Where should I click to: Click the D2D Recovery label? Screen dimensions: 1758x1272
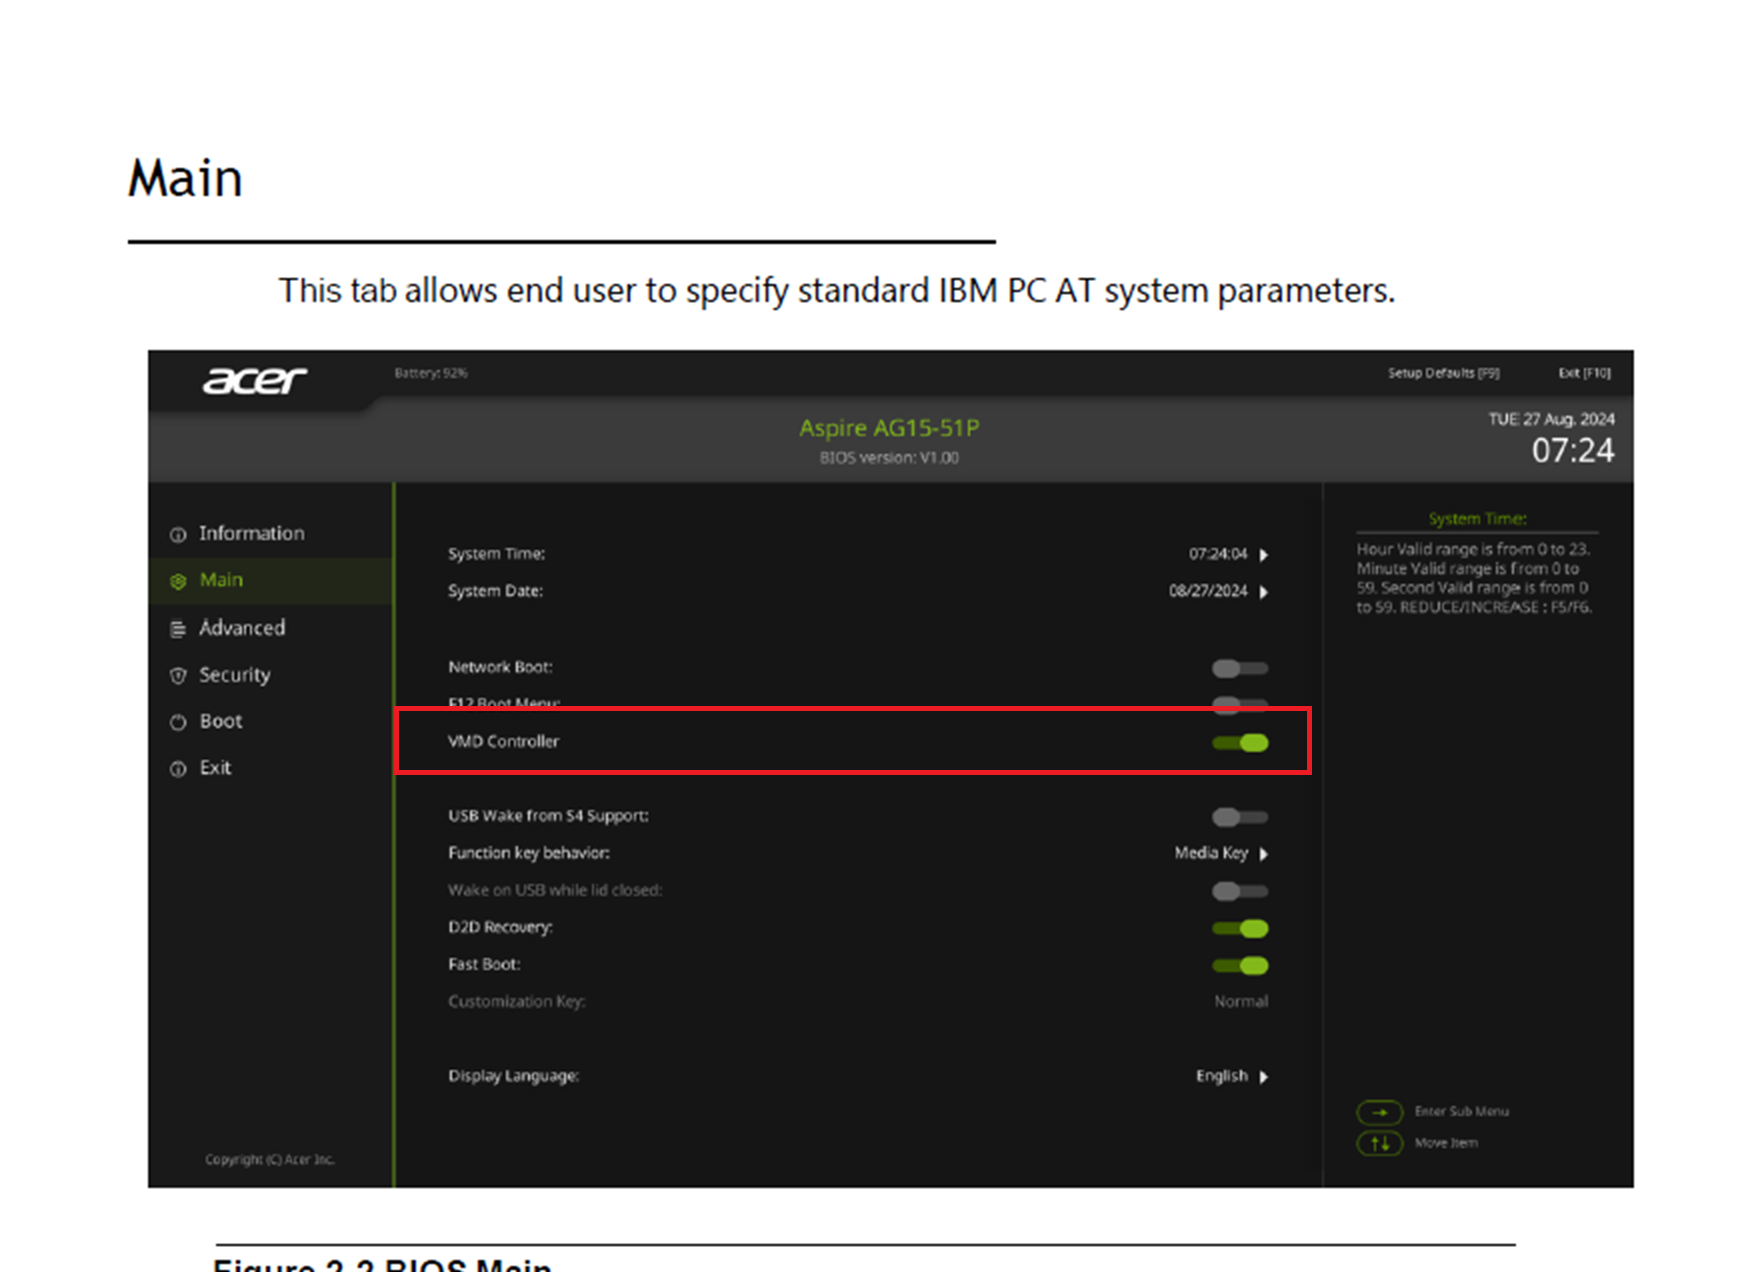point(500,927)
